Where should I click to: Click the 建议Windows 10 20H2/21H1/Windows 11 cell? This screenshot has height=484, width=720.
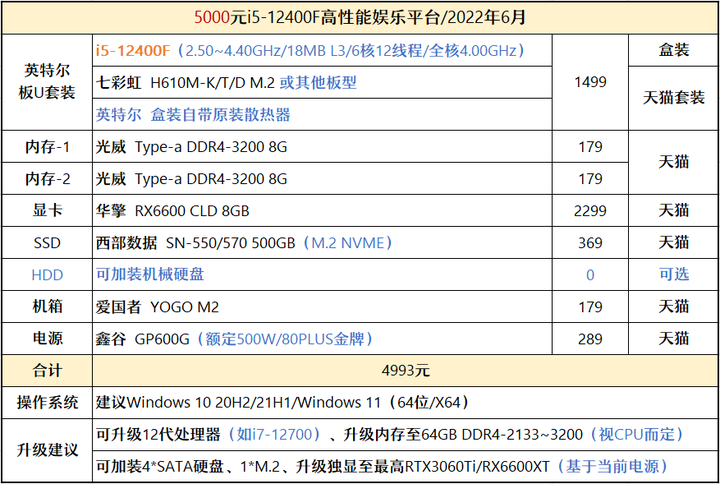405,403
